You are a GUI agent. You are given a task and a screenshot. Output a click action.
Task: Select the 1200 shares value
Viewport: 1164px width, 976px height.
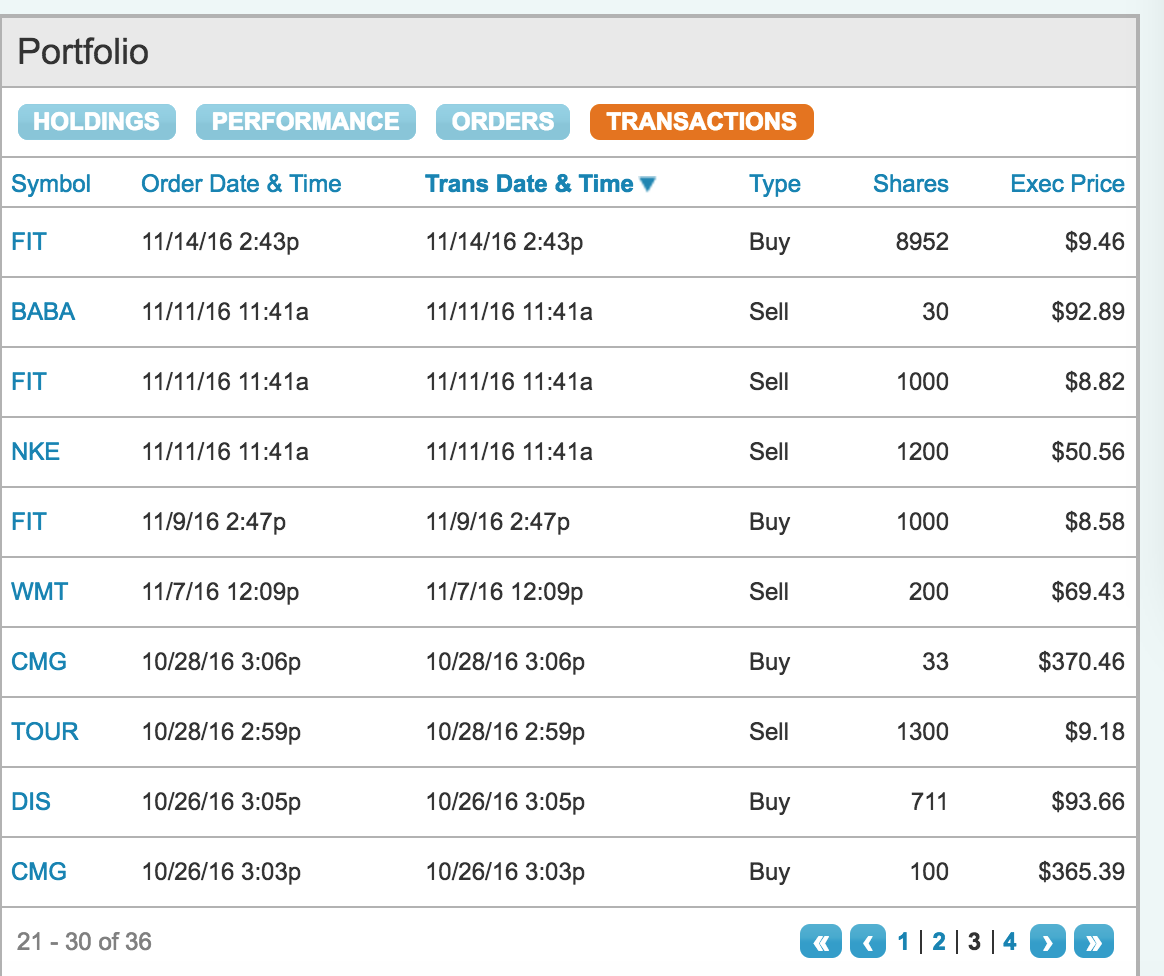point(922,451)
